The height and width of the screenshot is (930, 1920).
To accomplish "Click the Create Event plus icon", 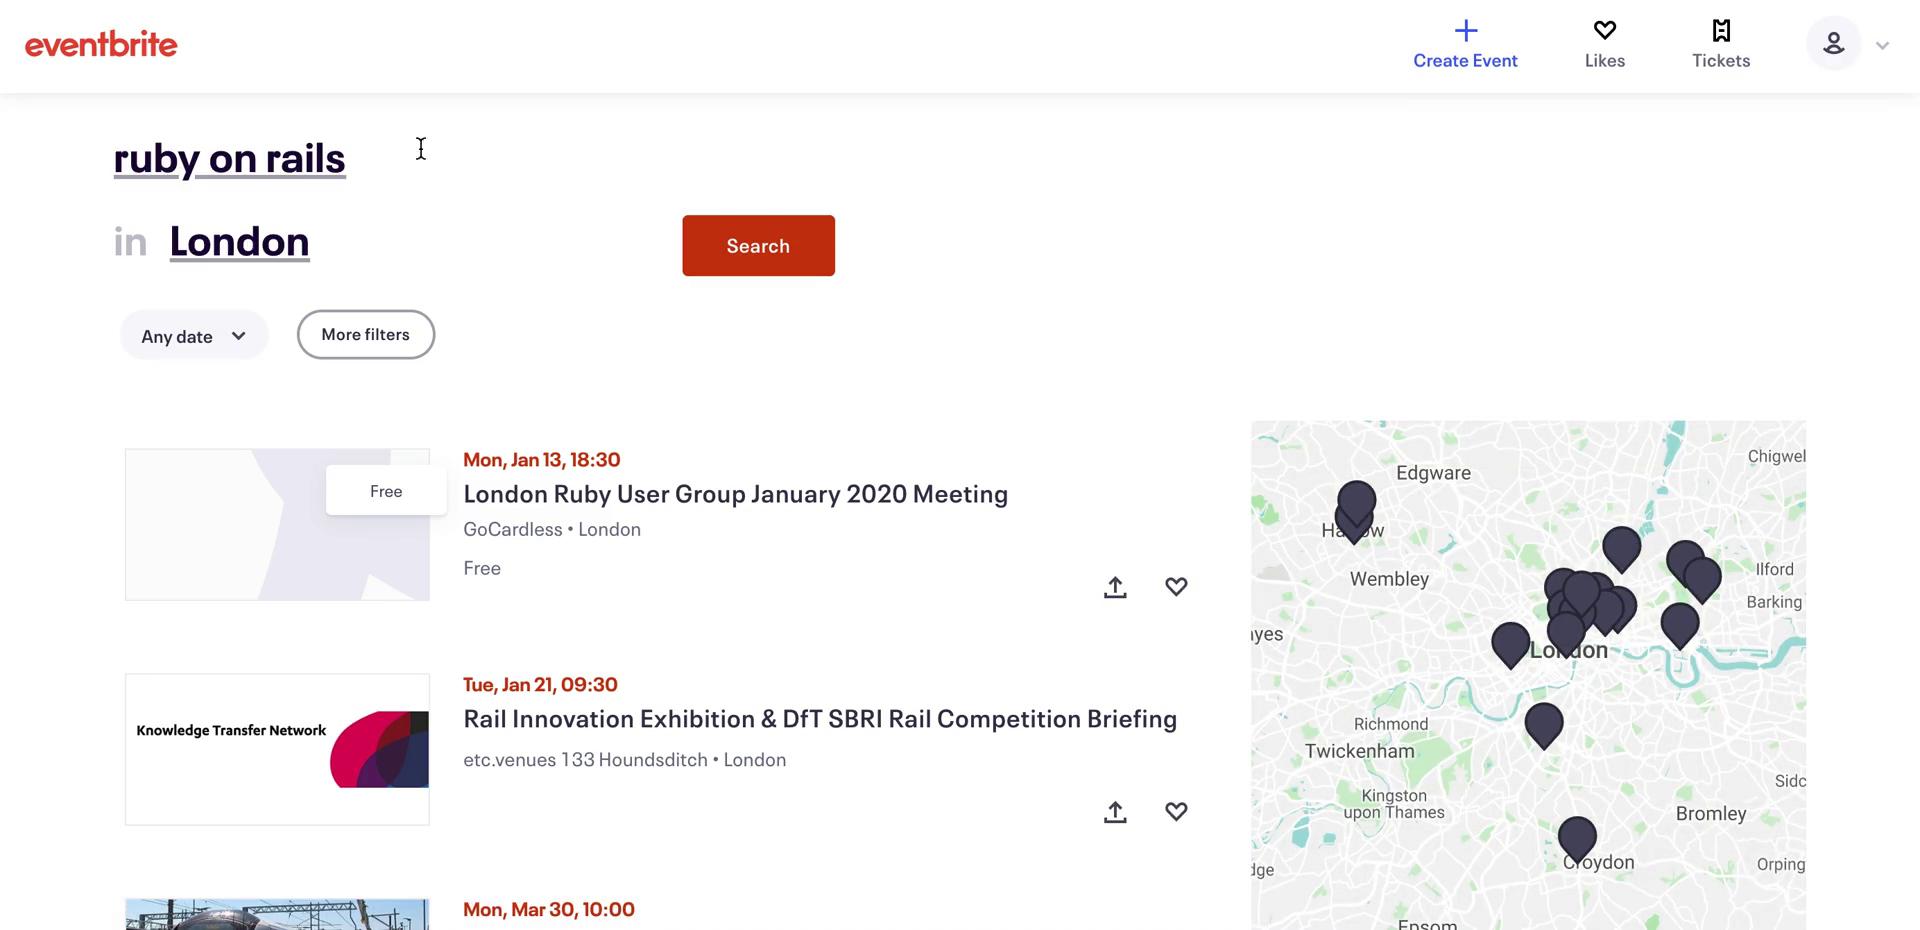I will point(1465,30).
